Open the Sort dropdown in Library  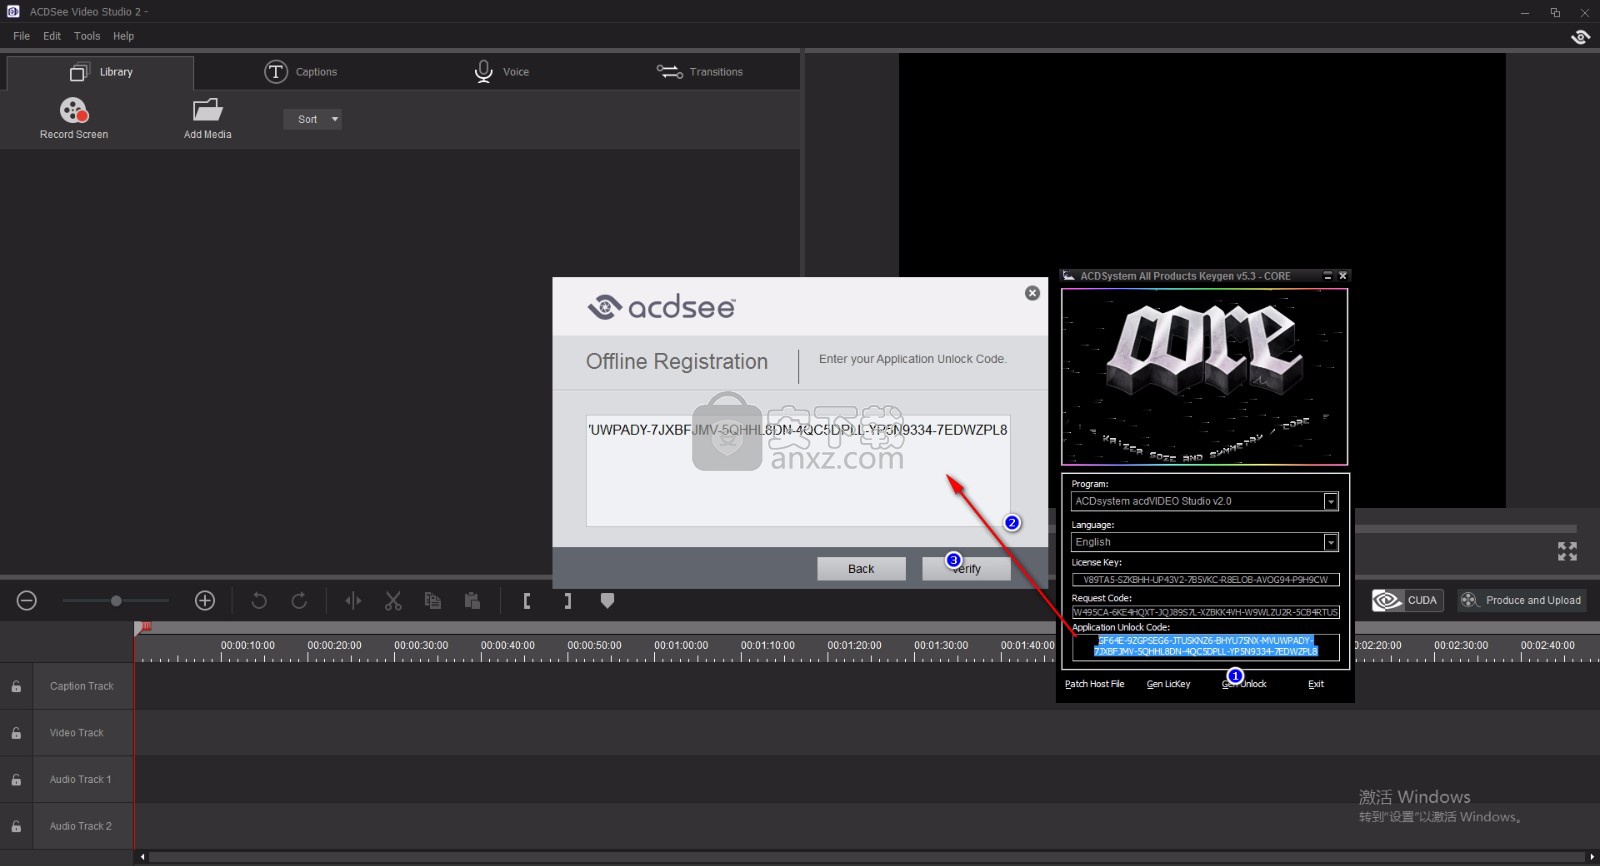coord(313,119)
